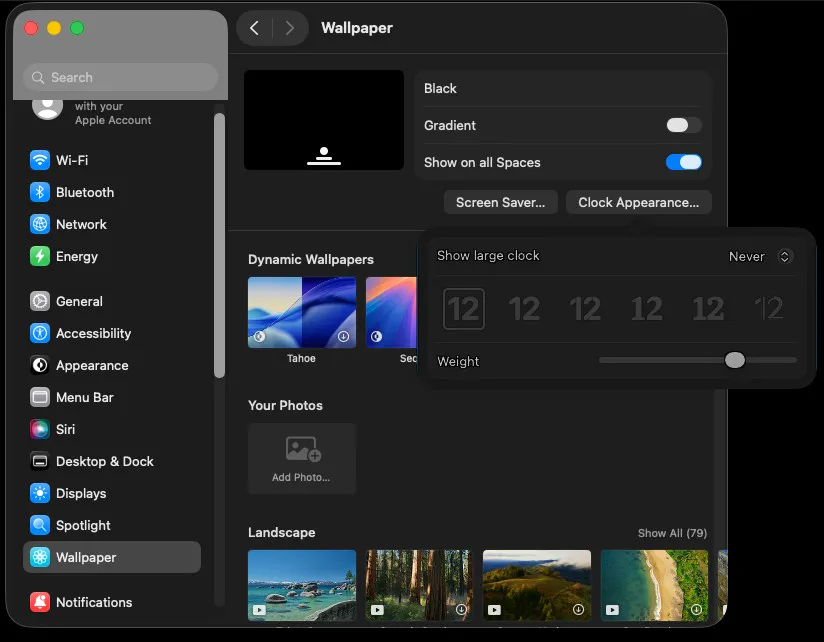Open the Show large clock dropdown
The height and width of the screenshot is (642, 824).
point(760,256)
